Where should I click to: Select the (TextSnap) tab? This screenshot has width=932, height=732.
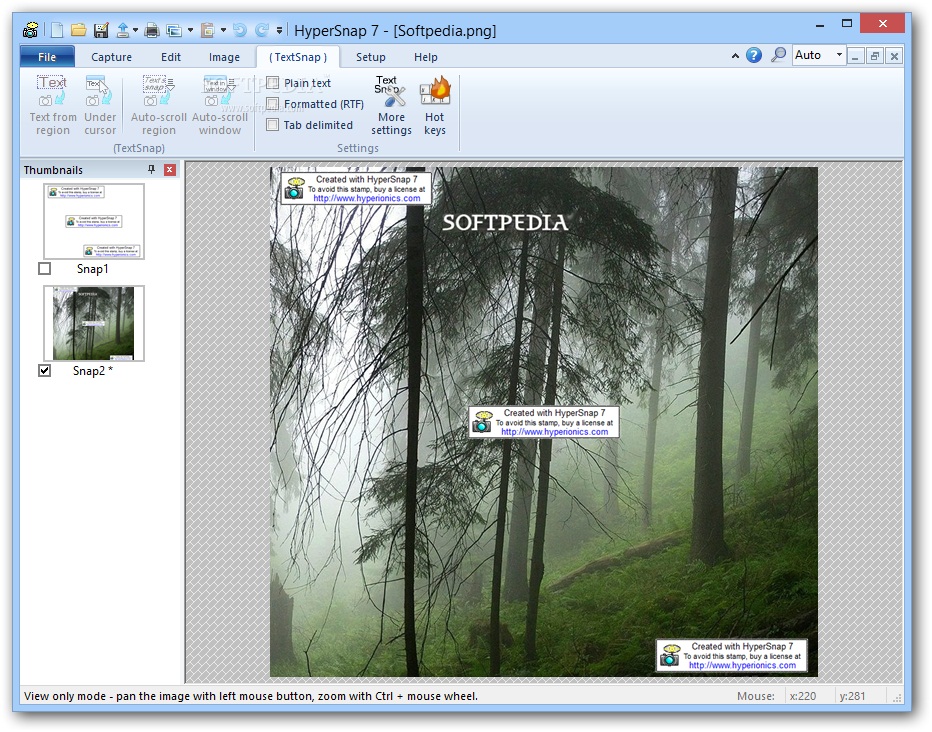point(298,57)
